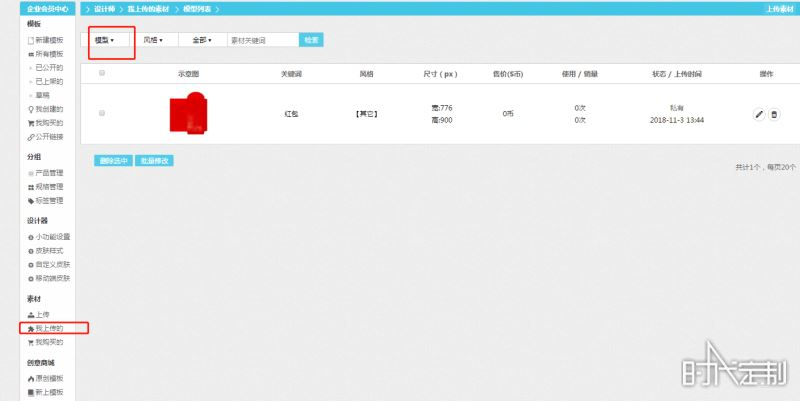
Task: Show 已公开的 templates
Action: pyautogui.click(x=49, y=67)
